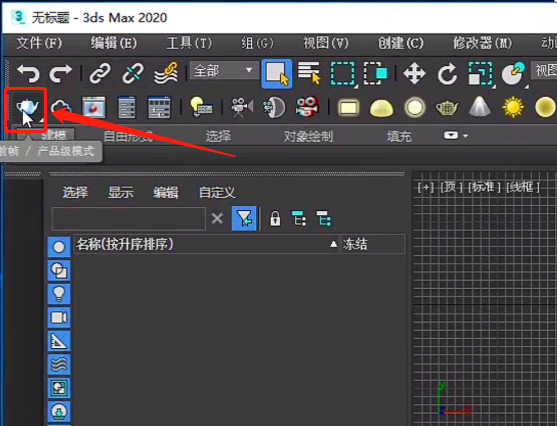Open the 文件(F) menu
557x426 pixels.
pos(39,43)
